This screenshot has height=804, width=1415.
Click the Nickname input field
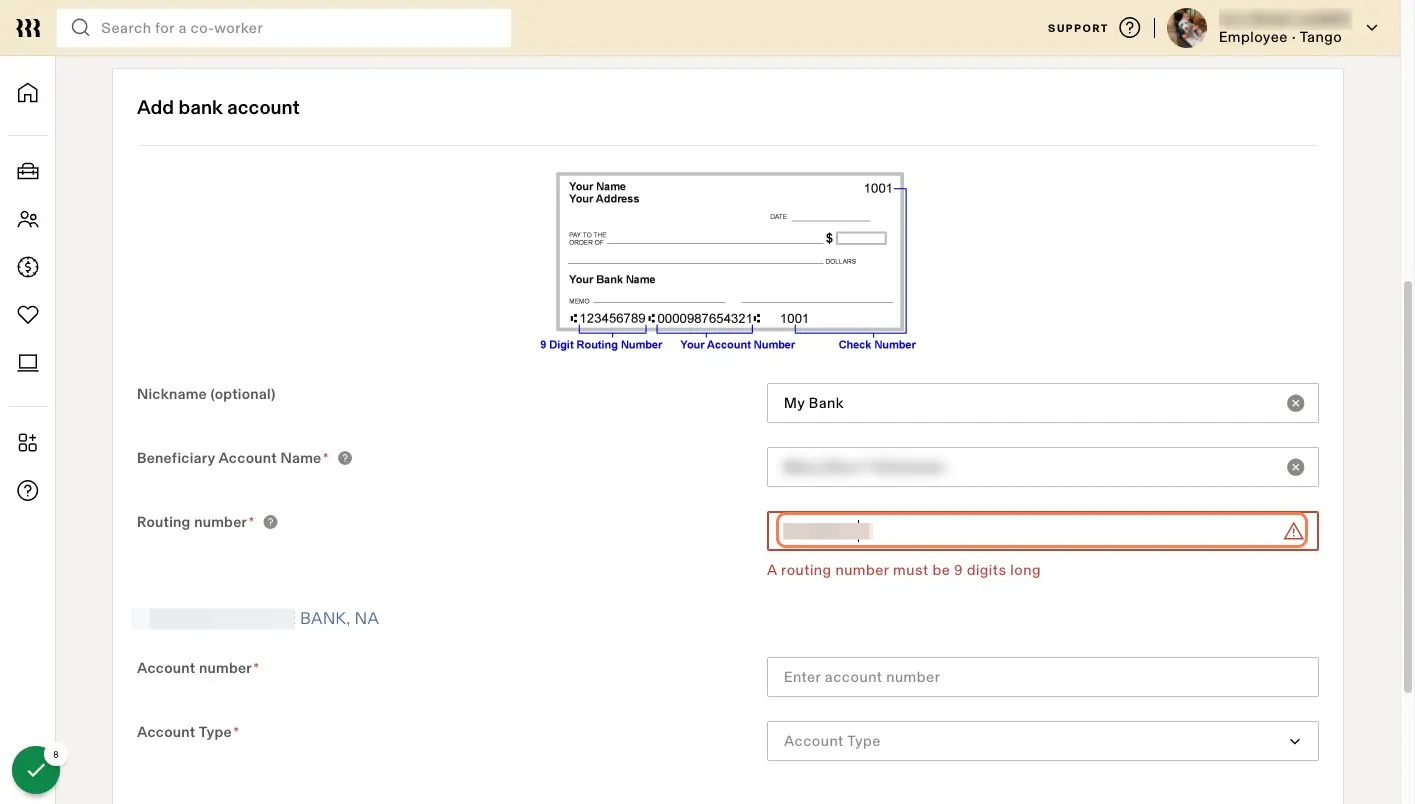point(1042,403)
